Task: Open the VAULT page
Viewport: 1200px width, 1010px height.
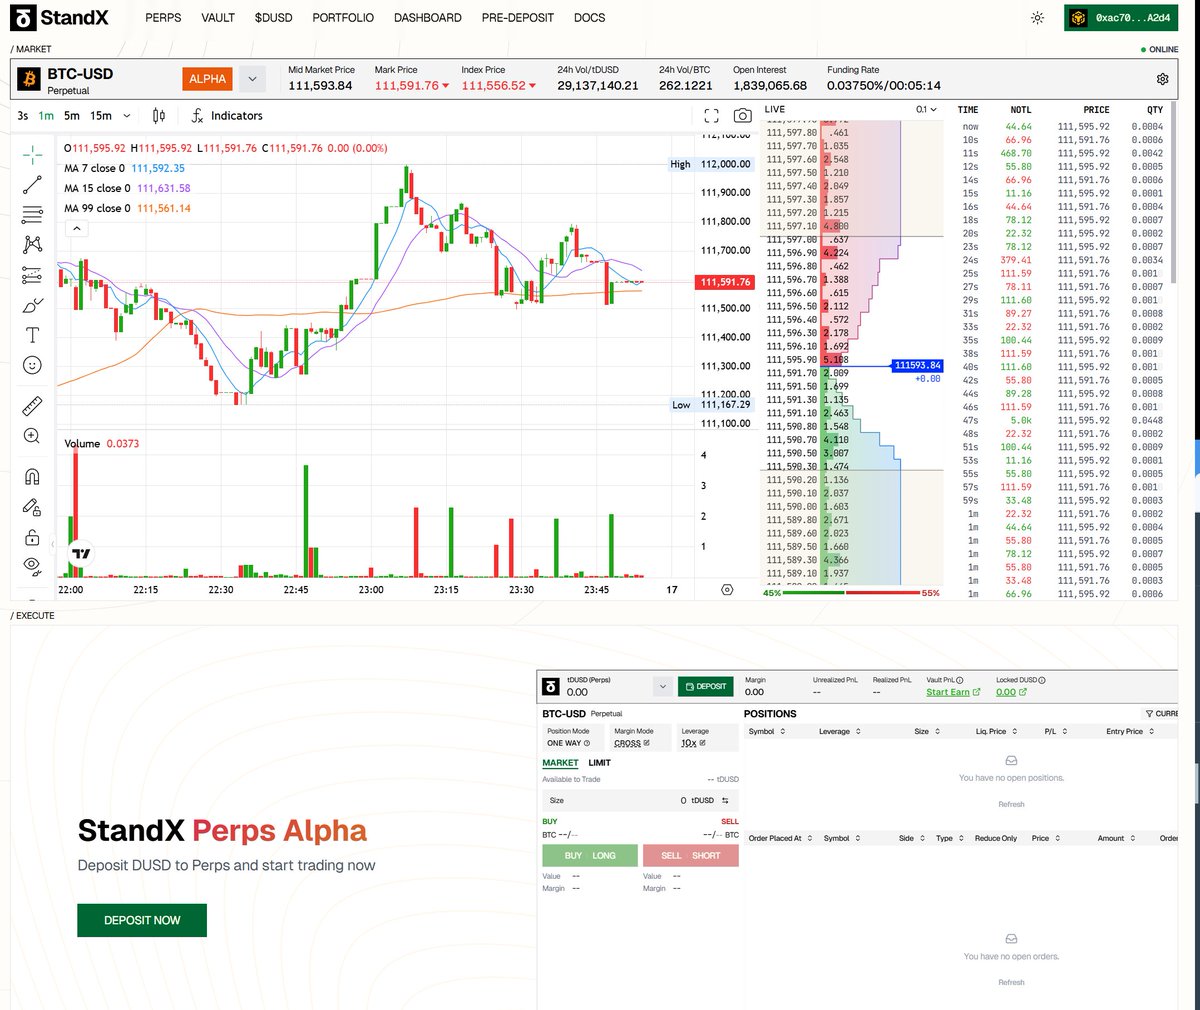Action: (218, 18)
